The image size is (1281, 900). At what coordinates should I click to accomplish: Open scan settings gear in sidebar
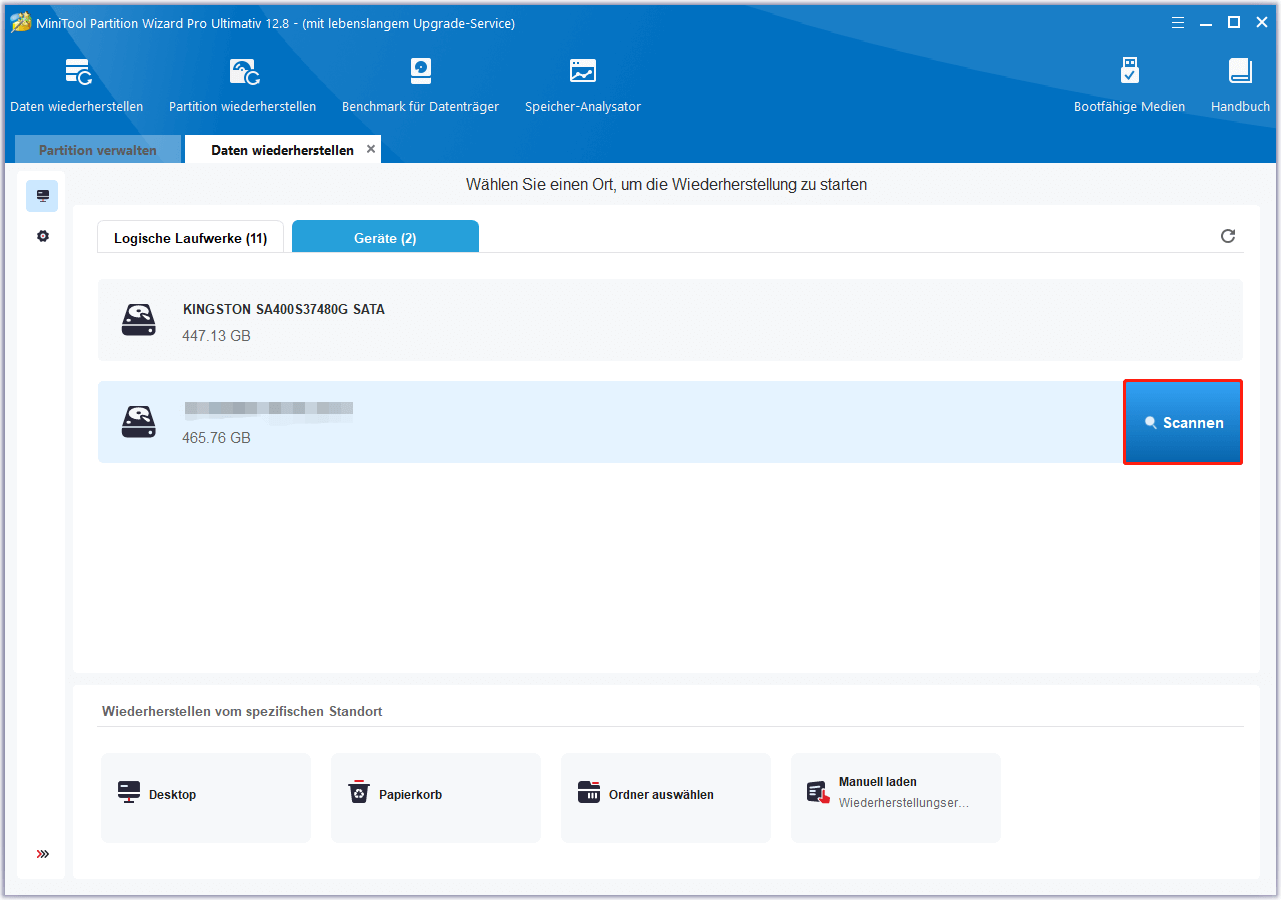pyautogui.click(x=42, y=237)
